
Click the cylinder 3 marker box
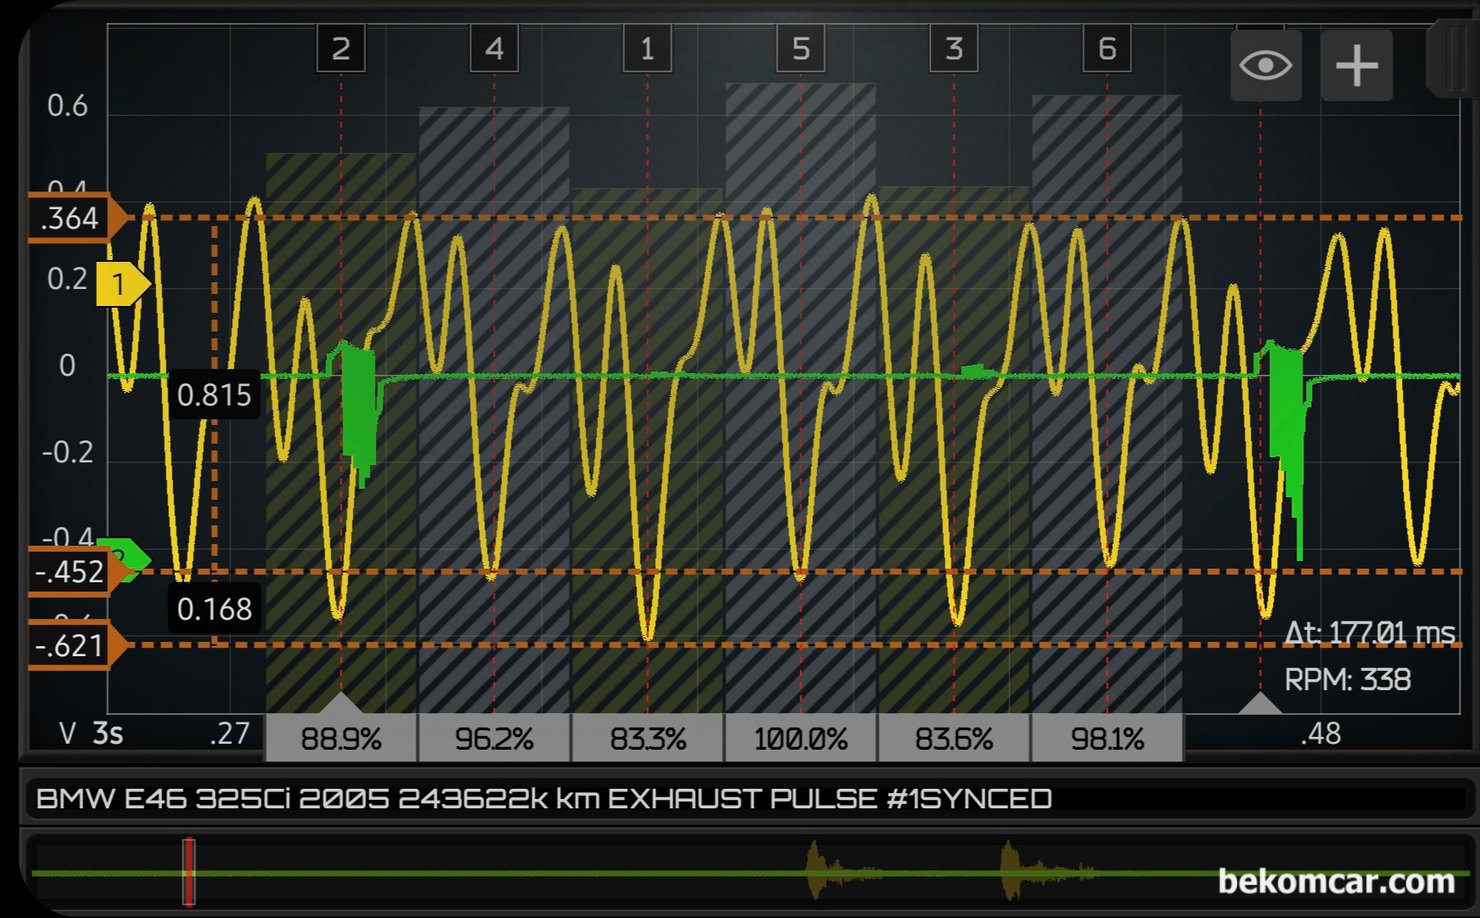[x=953, y=49]
